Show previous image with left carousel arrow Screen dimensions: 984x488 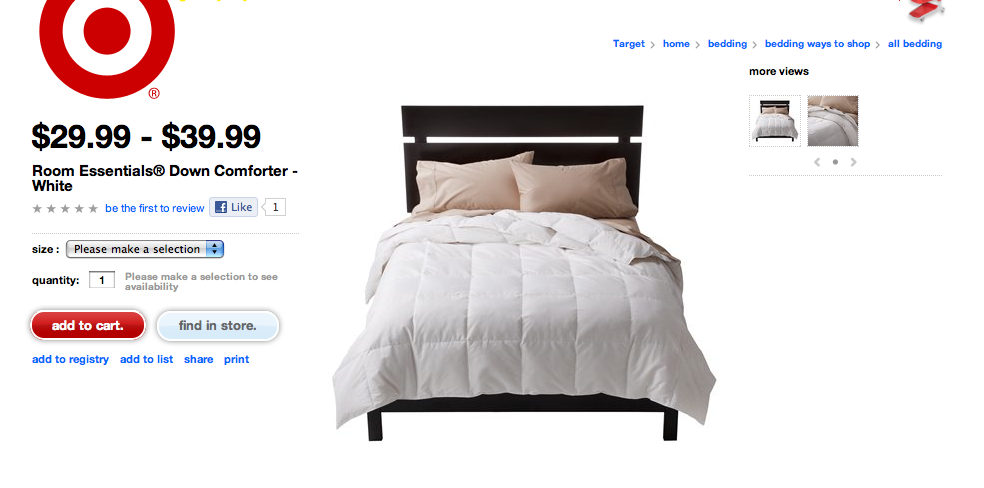tap(816, 162)
